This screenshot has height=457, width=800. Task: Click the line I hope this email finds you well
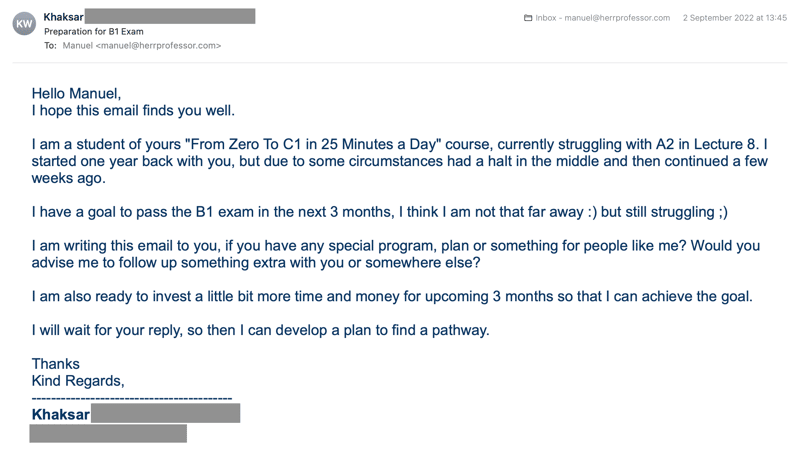coord(133,110)
